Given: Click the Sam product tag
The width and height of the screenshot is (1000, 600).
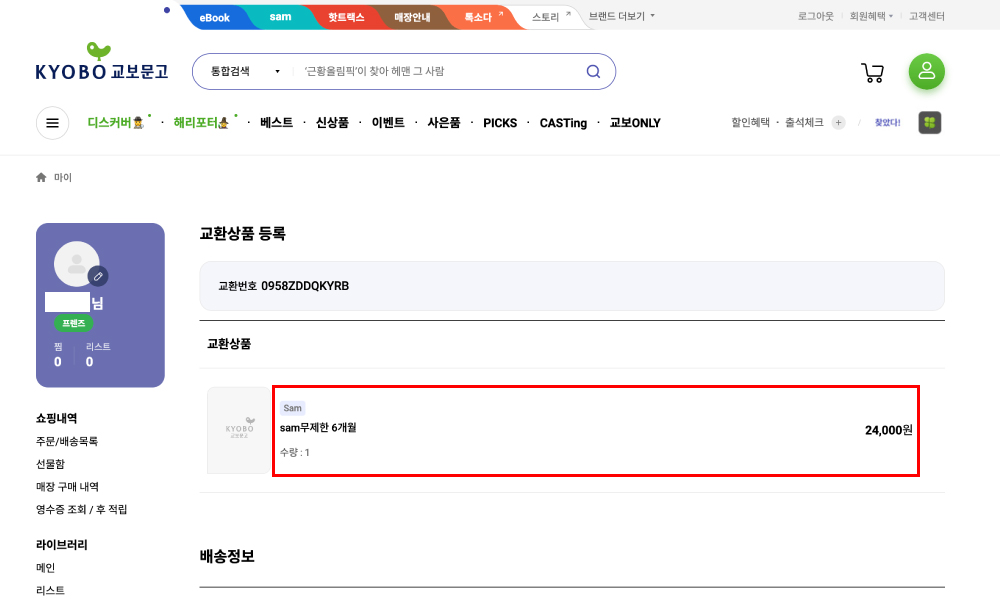Looking at the screenshot, I should [292, 408].
